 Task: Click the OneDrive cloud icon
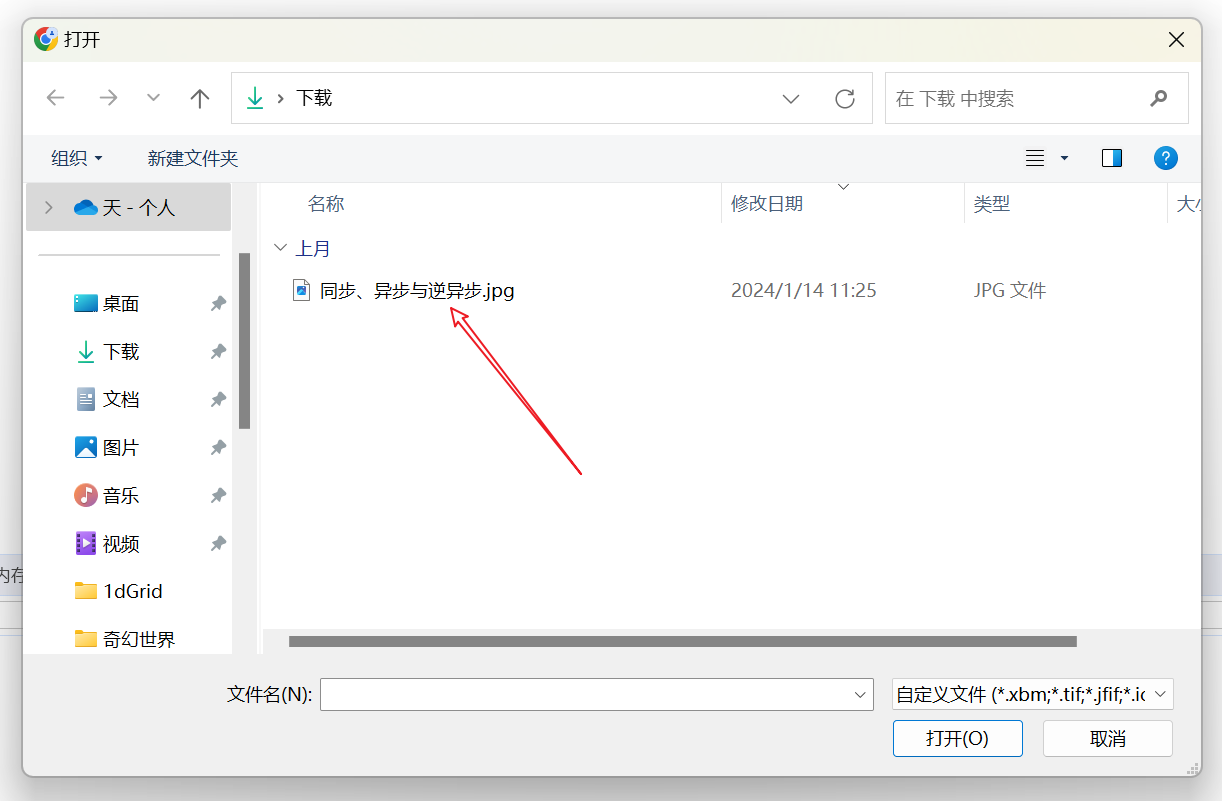(x=86, y=207)
